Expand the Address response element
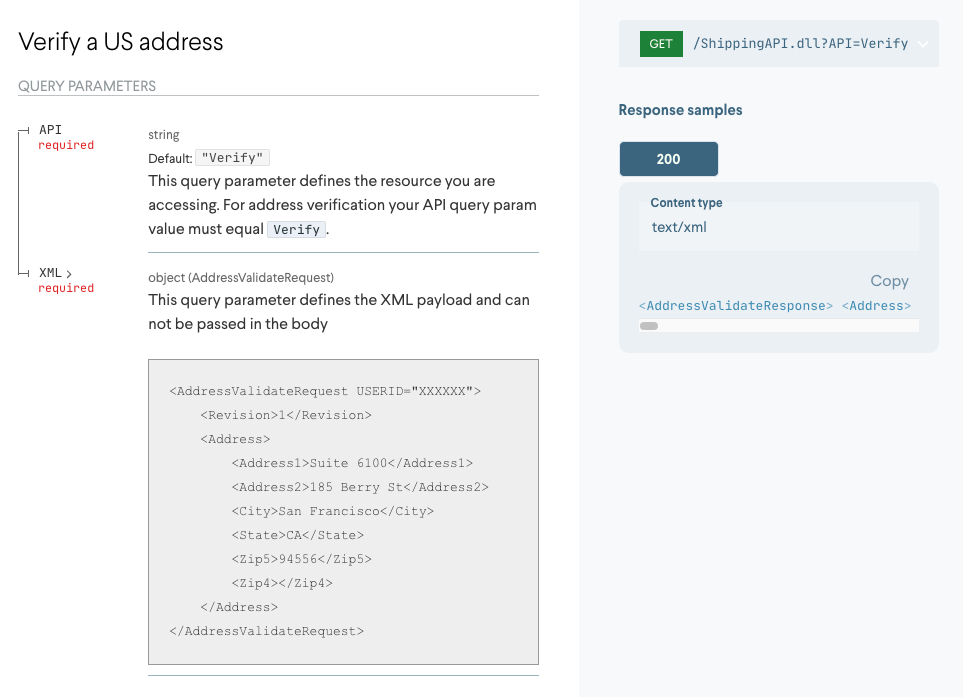Screen dimensions: 963x697 876,305
